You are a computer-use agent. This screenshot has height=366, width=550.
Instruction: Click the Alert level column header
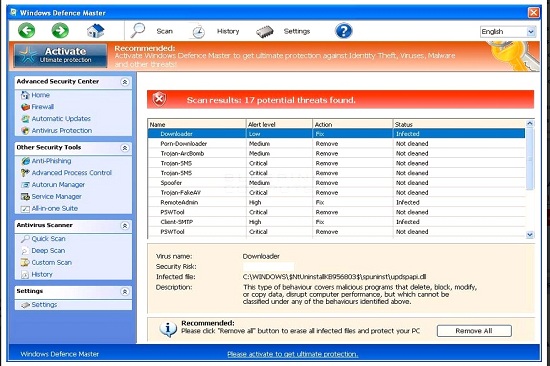279,124
